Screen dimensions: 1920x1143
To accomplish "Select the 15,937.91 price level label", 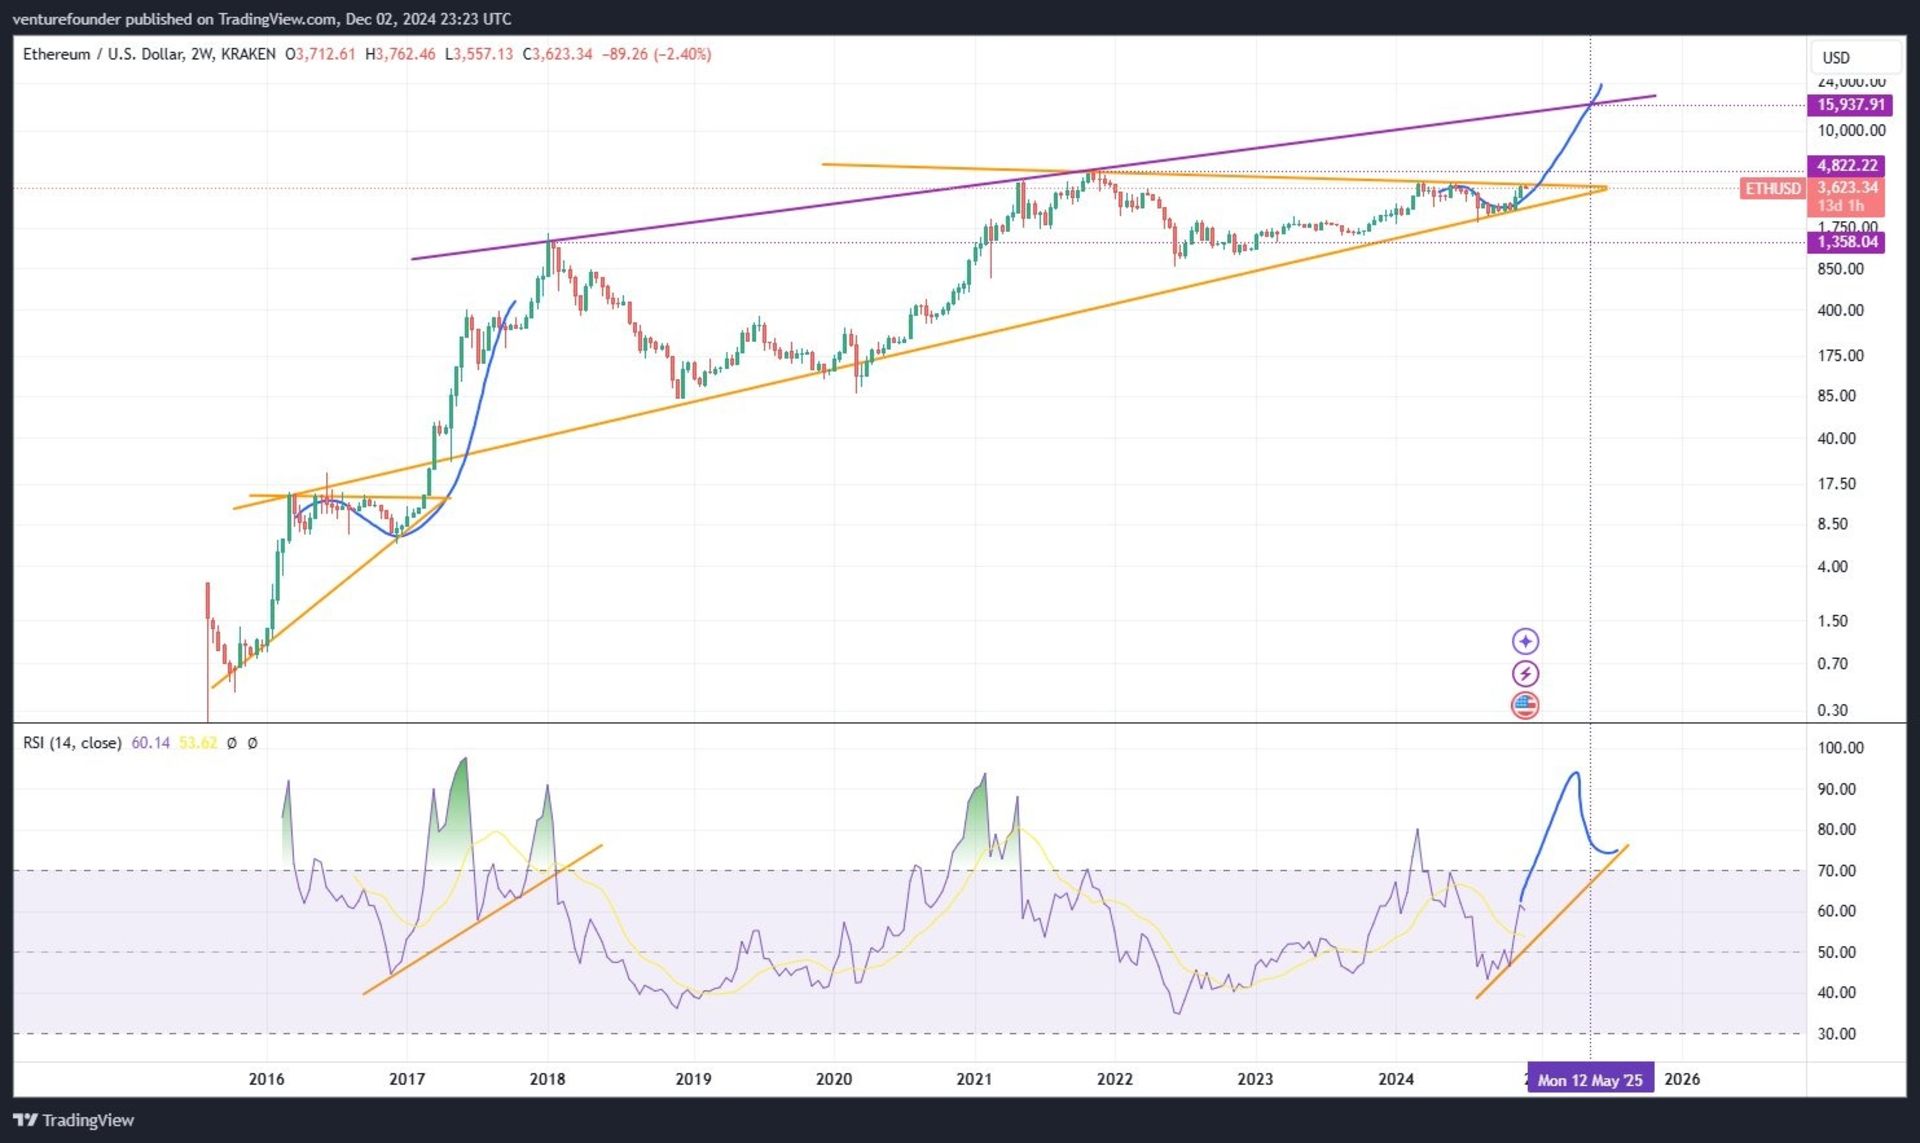I will click(1850, 105).
